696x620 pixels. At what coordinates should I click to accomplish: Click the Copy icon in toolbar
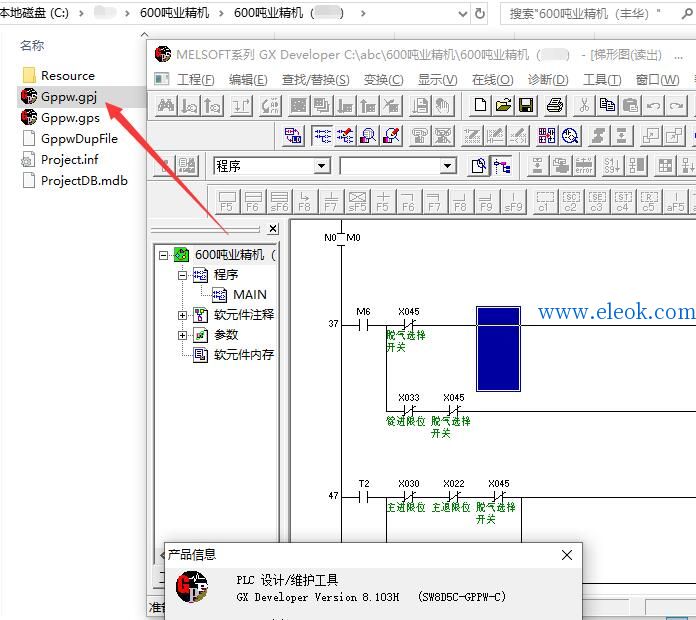coord(607,106)
